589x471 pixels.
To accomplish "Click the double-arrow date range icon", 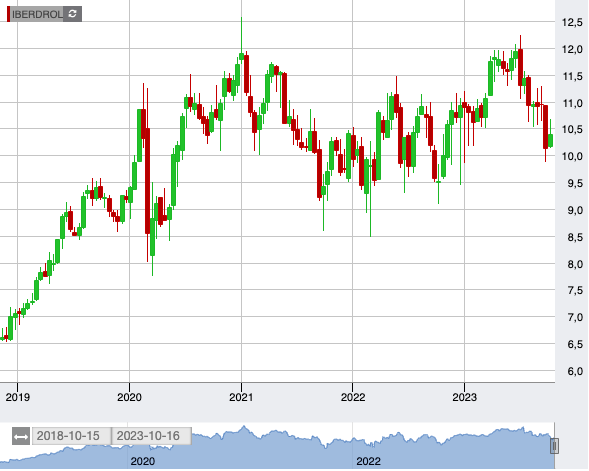I will click(x=21, y=437).
